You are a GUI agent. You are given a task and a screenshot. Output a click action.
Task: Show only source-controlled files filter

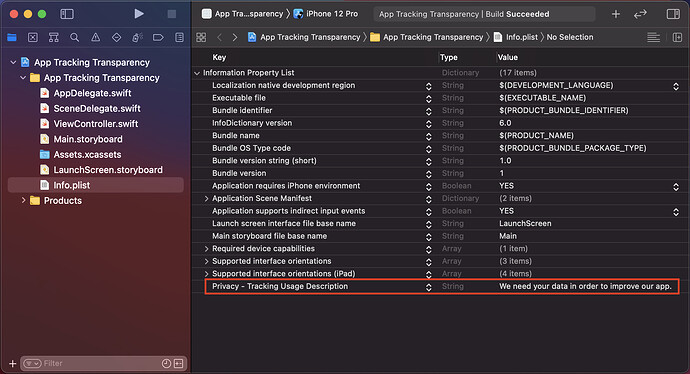pyautogui.click(x=178, y=363)
